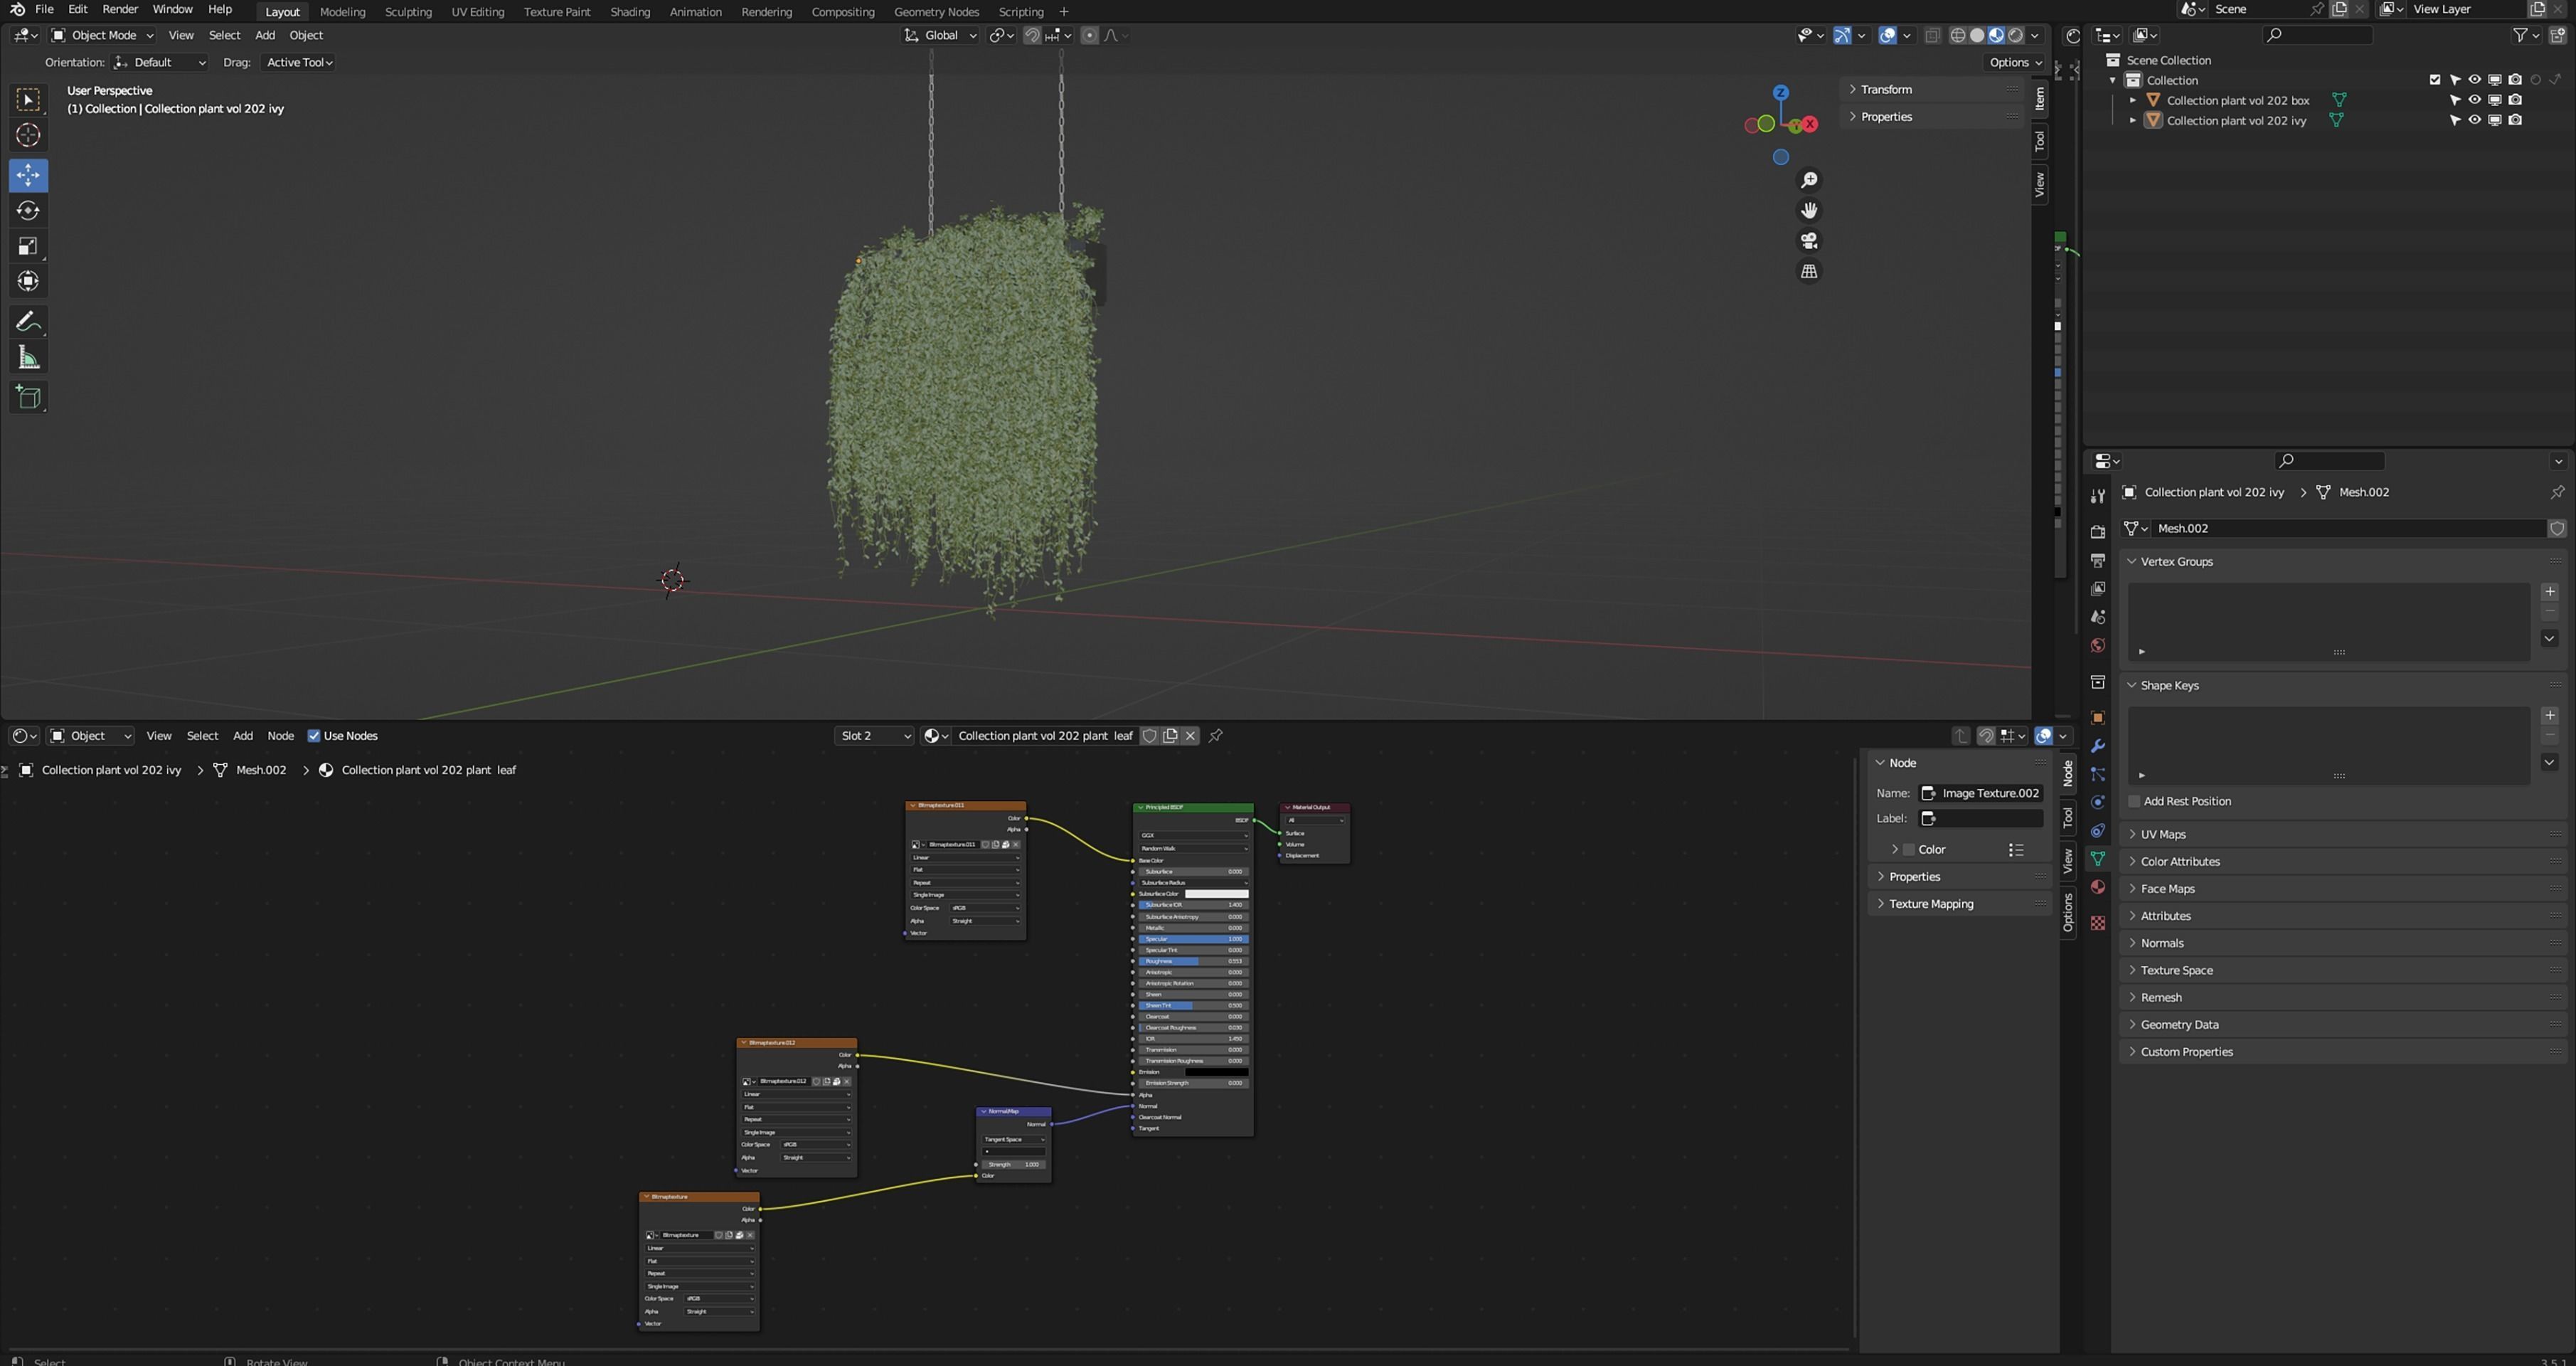This screenshot has width=2576, height=1366.
Task: Open the Object Mode dropdown in viewport
Action: click(x=103, y=35)
